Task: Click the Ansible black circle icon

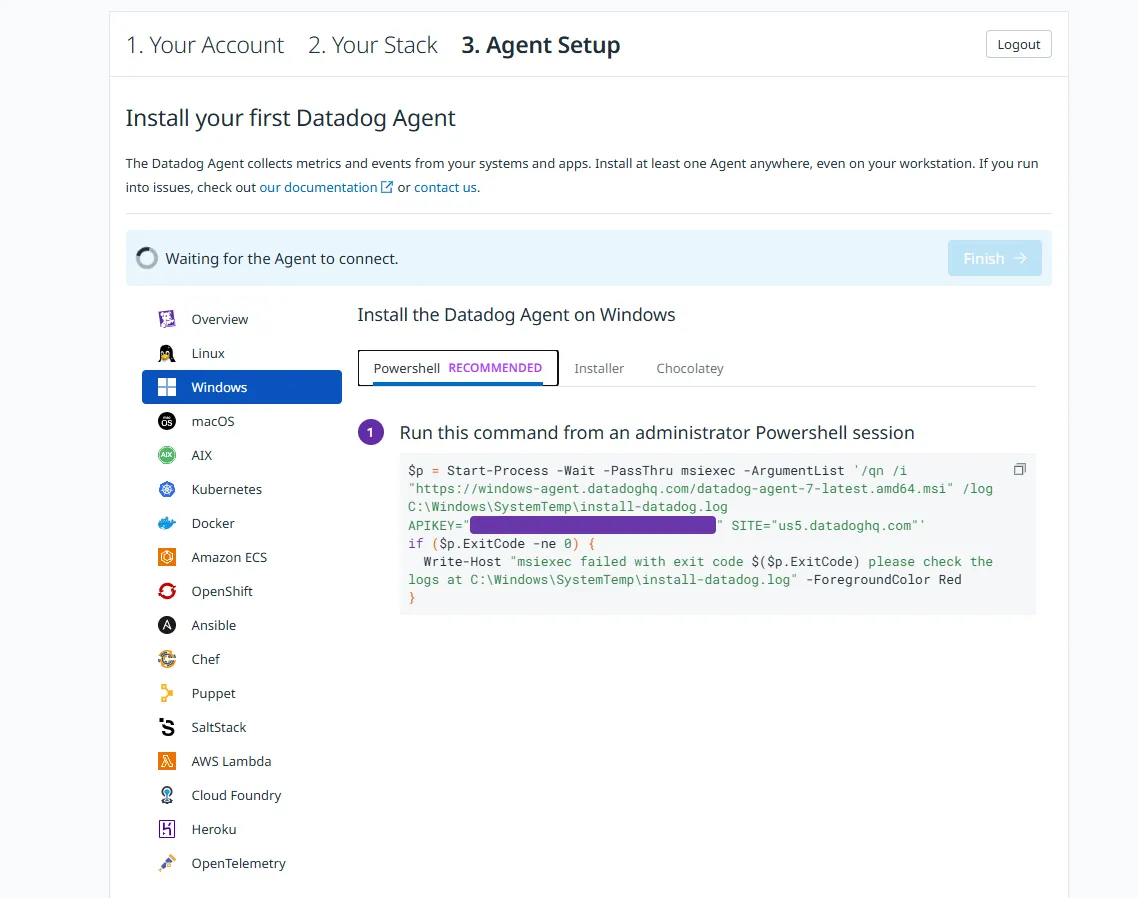Action: coord(167,625)
